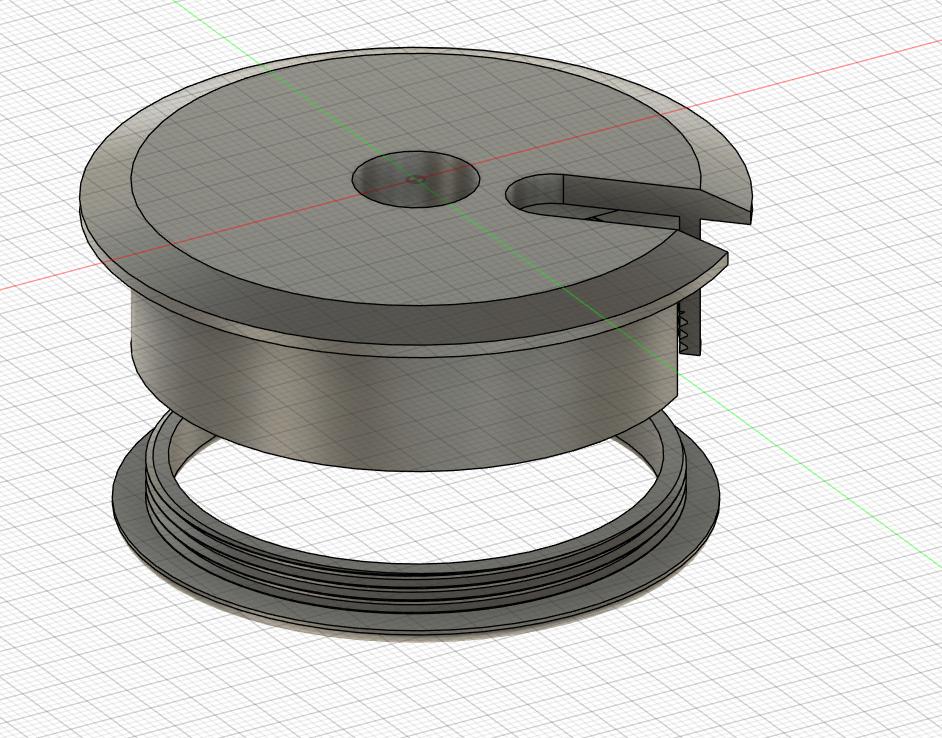942x738 pixels.
Task: Select the center hole in the cap
Action: [x=416, y=179]
